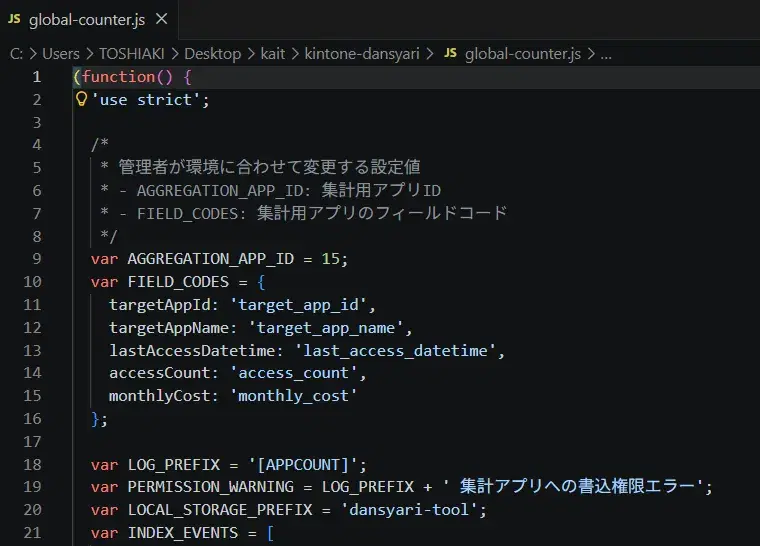The width and height of the screenshot is (760, 546).
Task: Click FIELD_CODES variable name on line 10
Action: (x=178, y=282)
